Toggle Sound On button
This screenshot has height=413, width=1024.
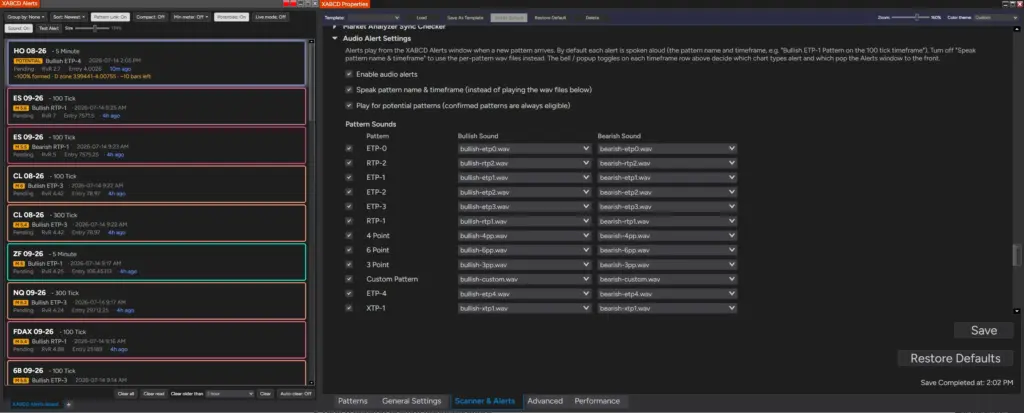[x=18, y=28]
